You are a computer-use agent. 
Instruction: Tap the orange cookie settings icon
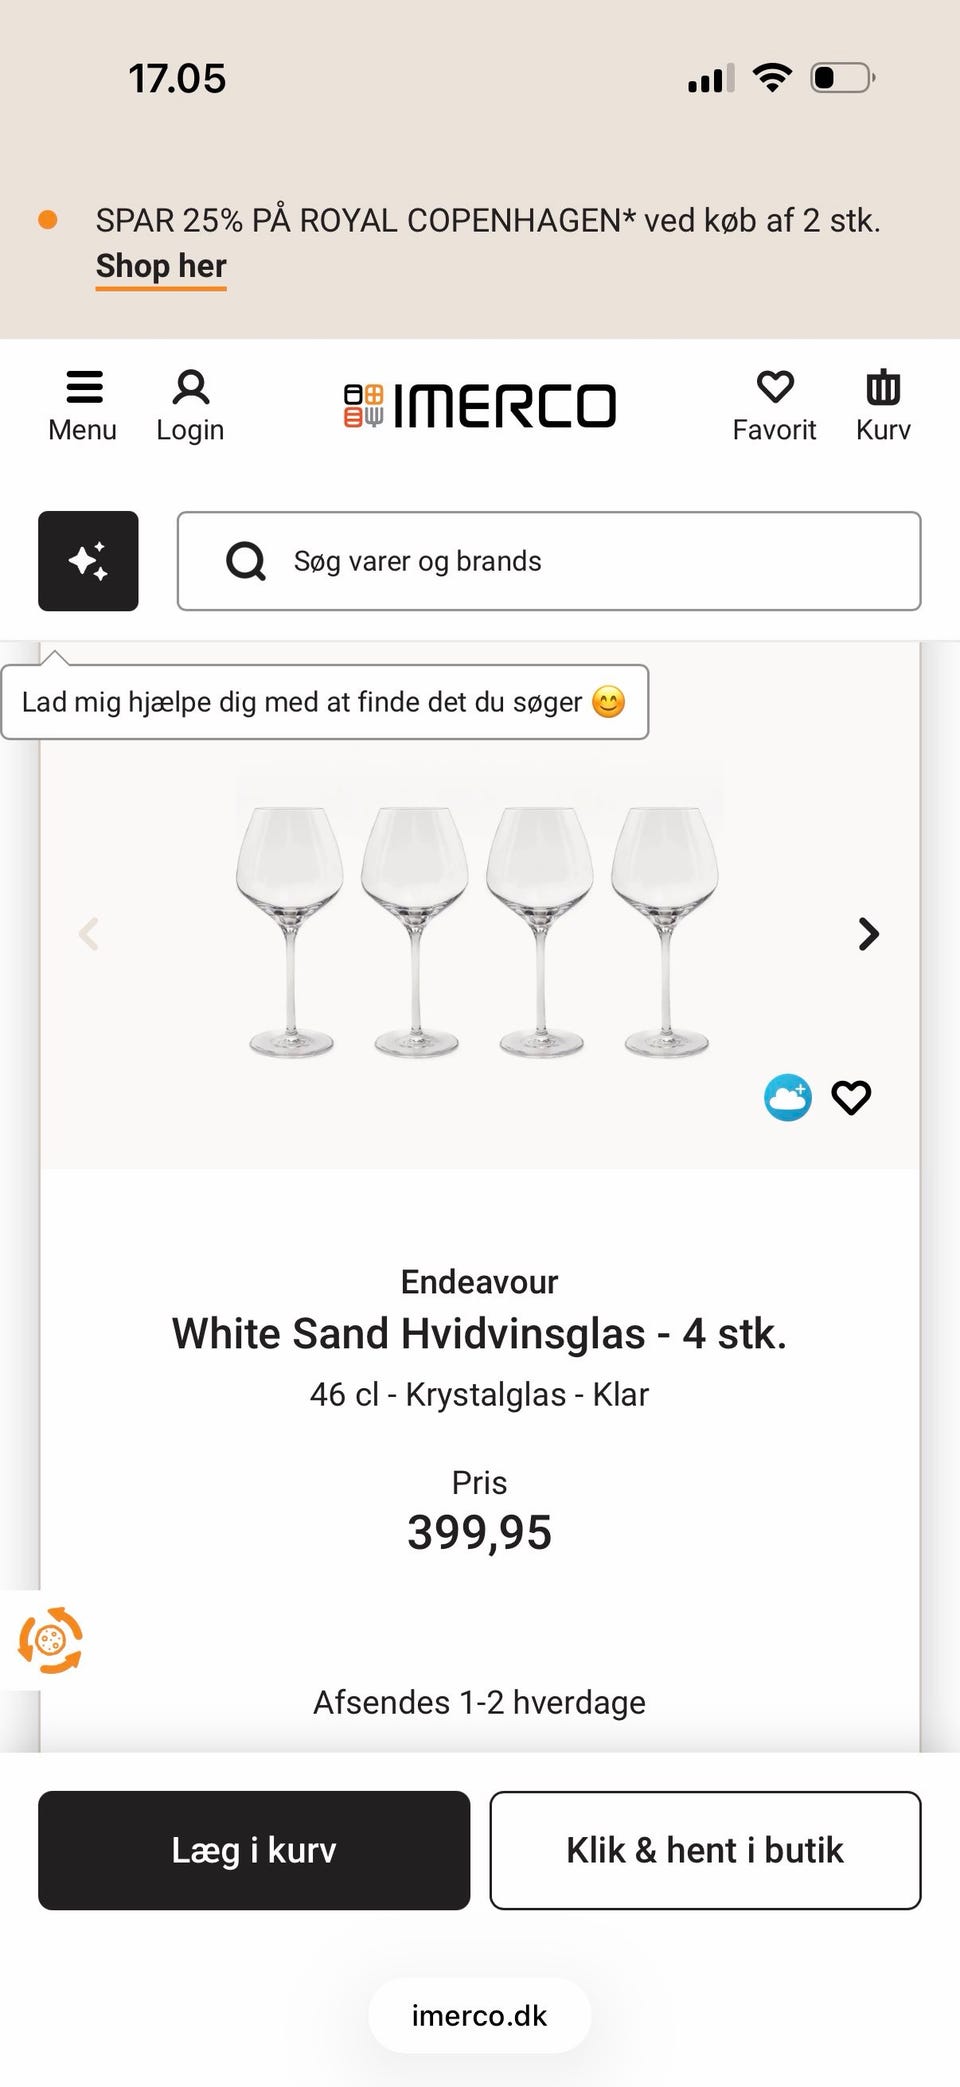point(50,1640)
